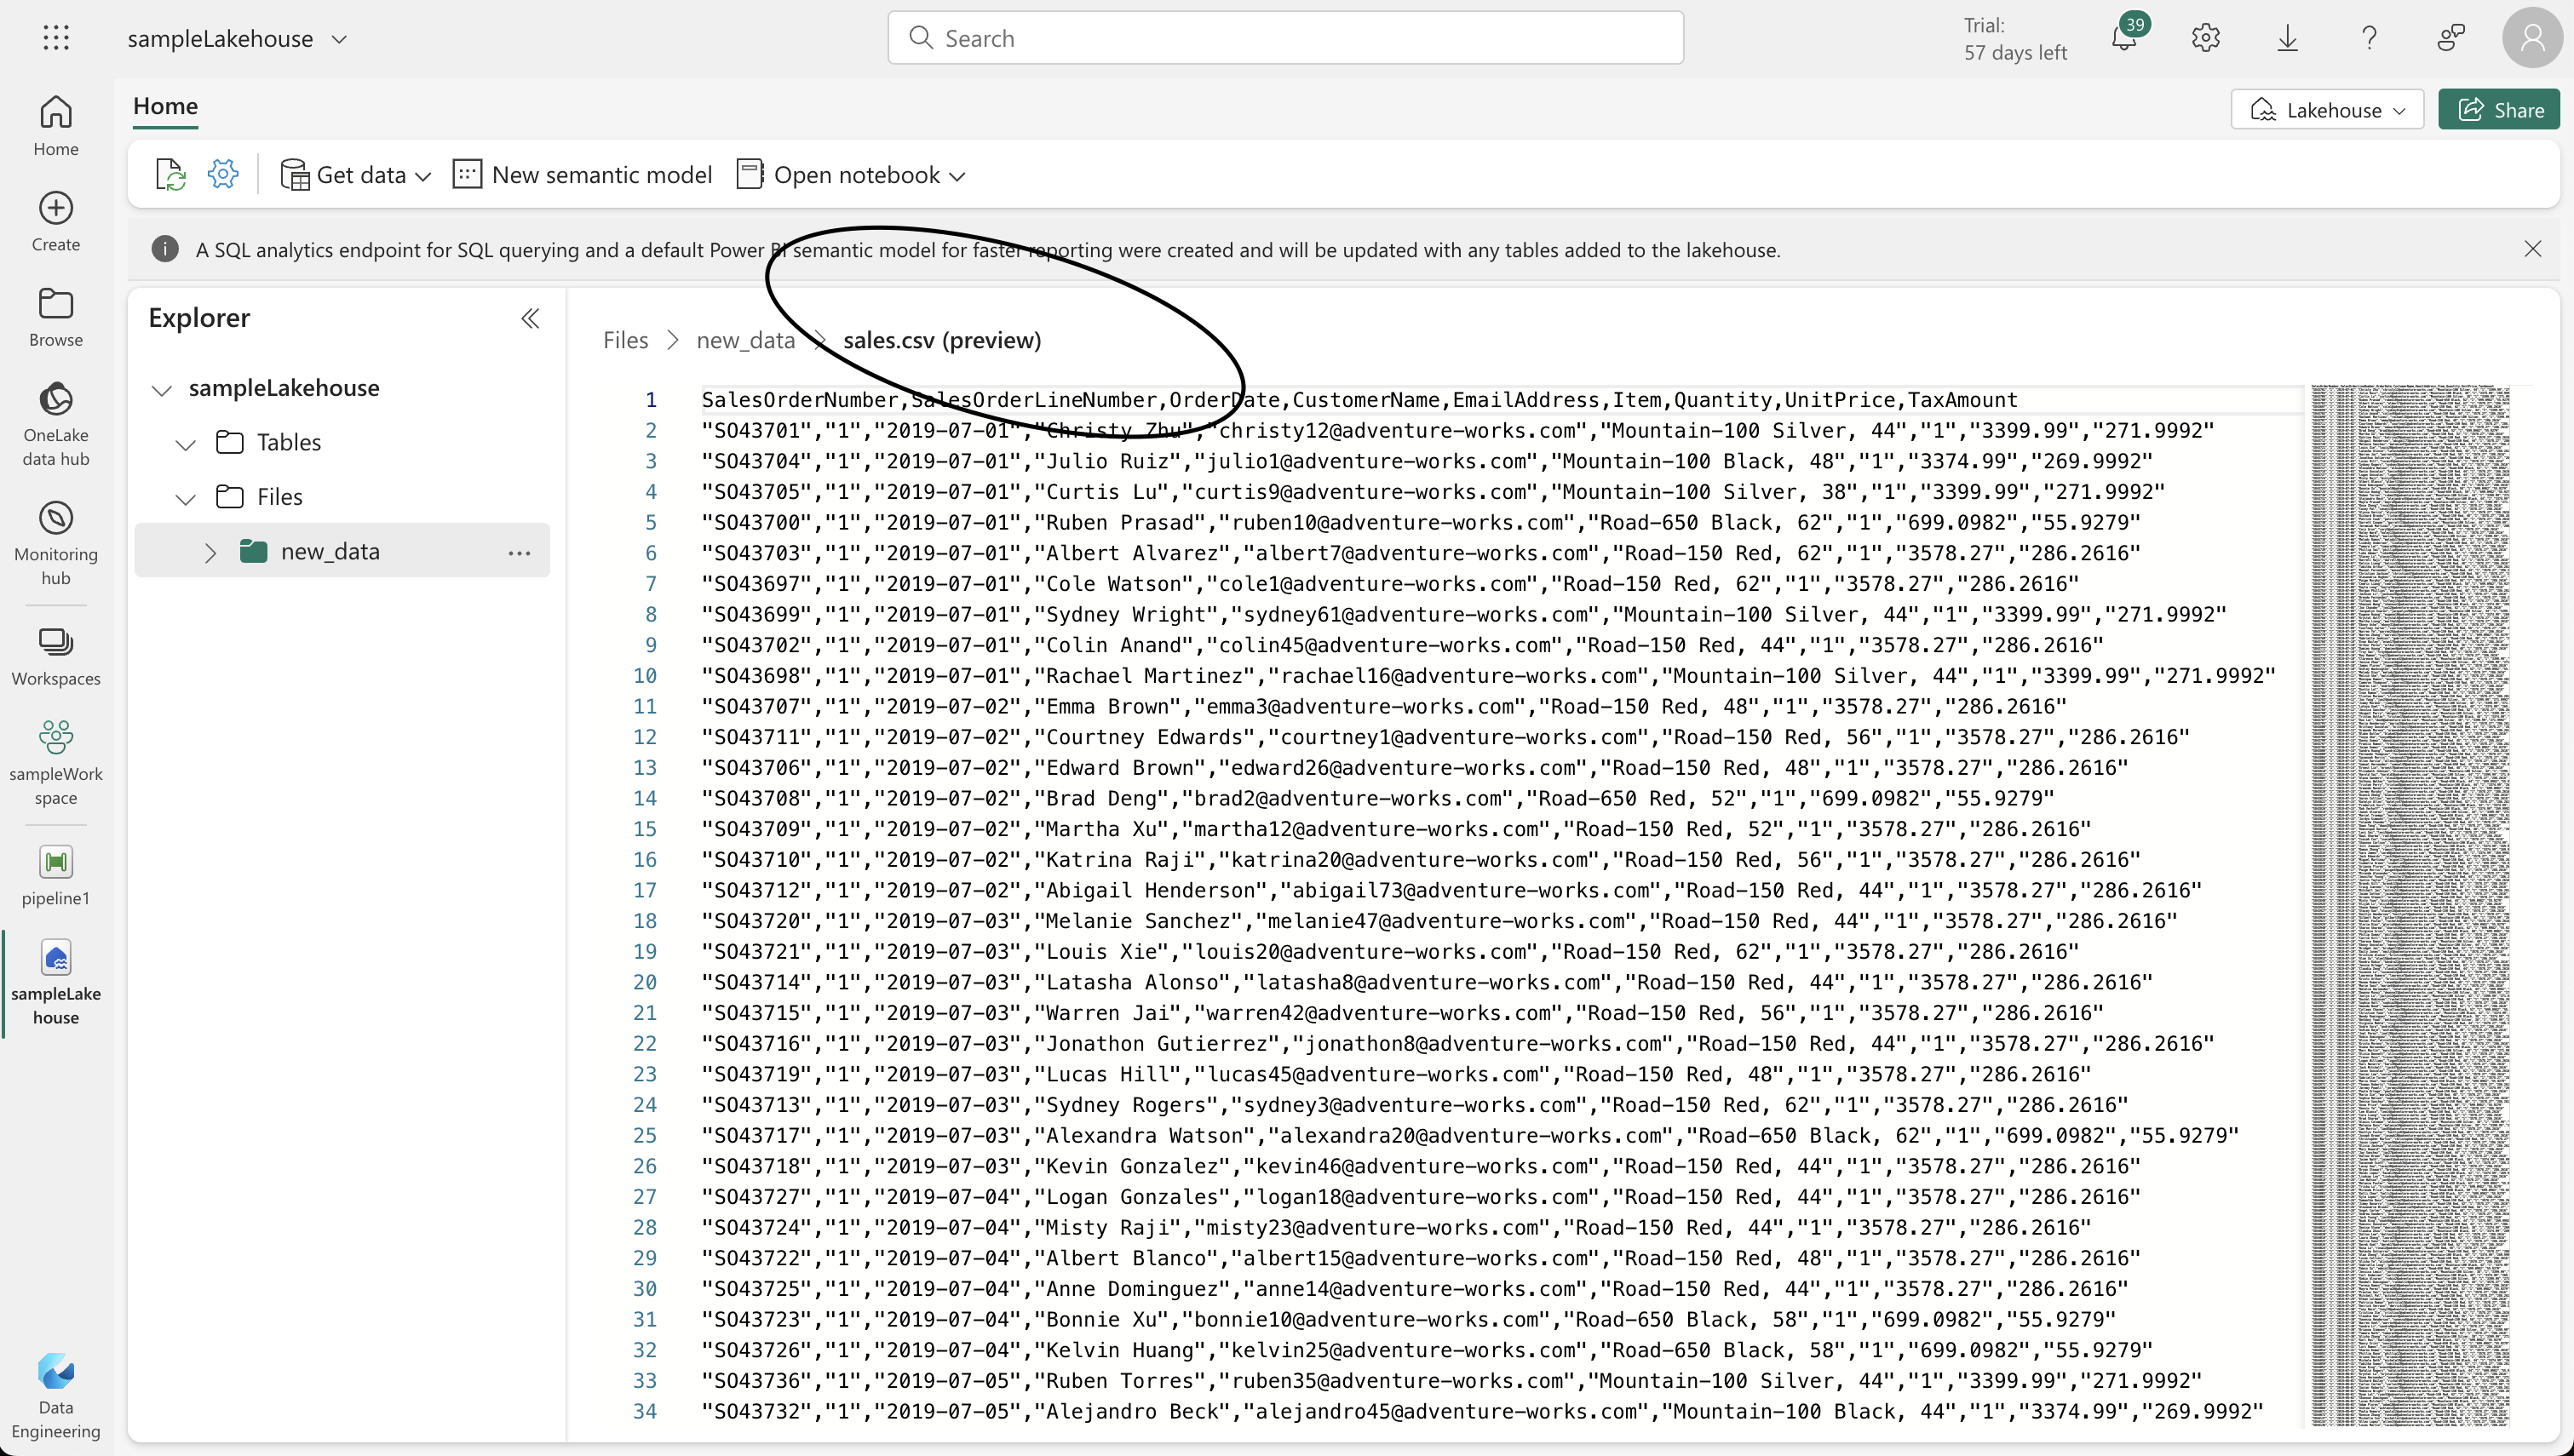Open feedback icon in top bar
2574x1456 pixels.
point(2451,38)
